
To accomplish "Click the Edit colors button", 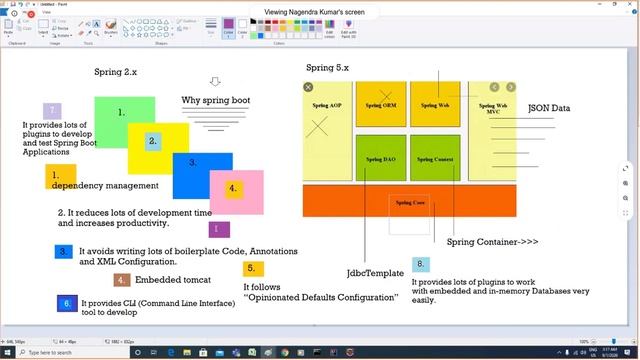I will [x=329, y=28].
